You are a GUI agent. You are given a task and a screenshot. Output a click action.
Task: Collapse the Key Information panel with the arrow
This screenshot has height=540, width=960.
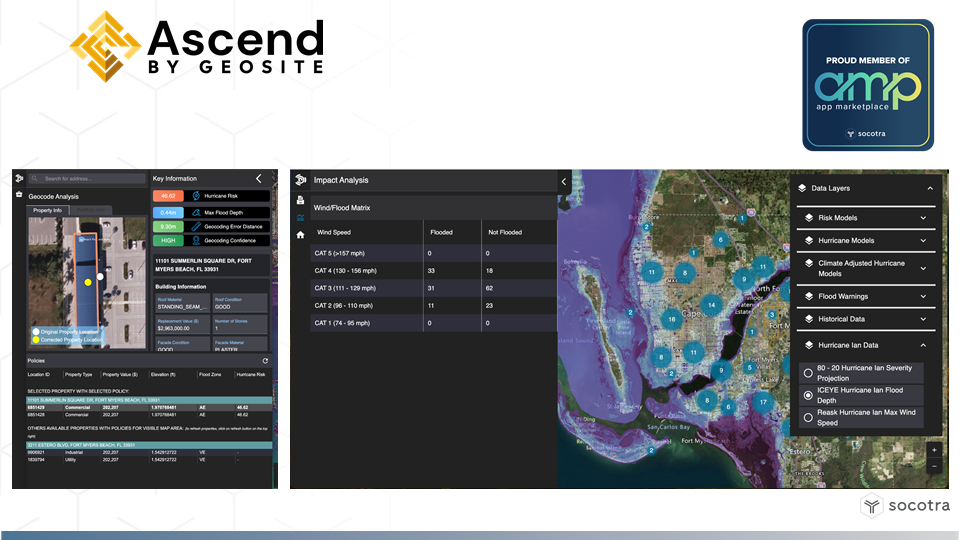(x=258, y=178)
